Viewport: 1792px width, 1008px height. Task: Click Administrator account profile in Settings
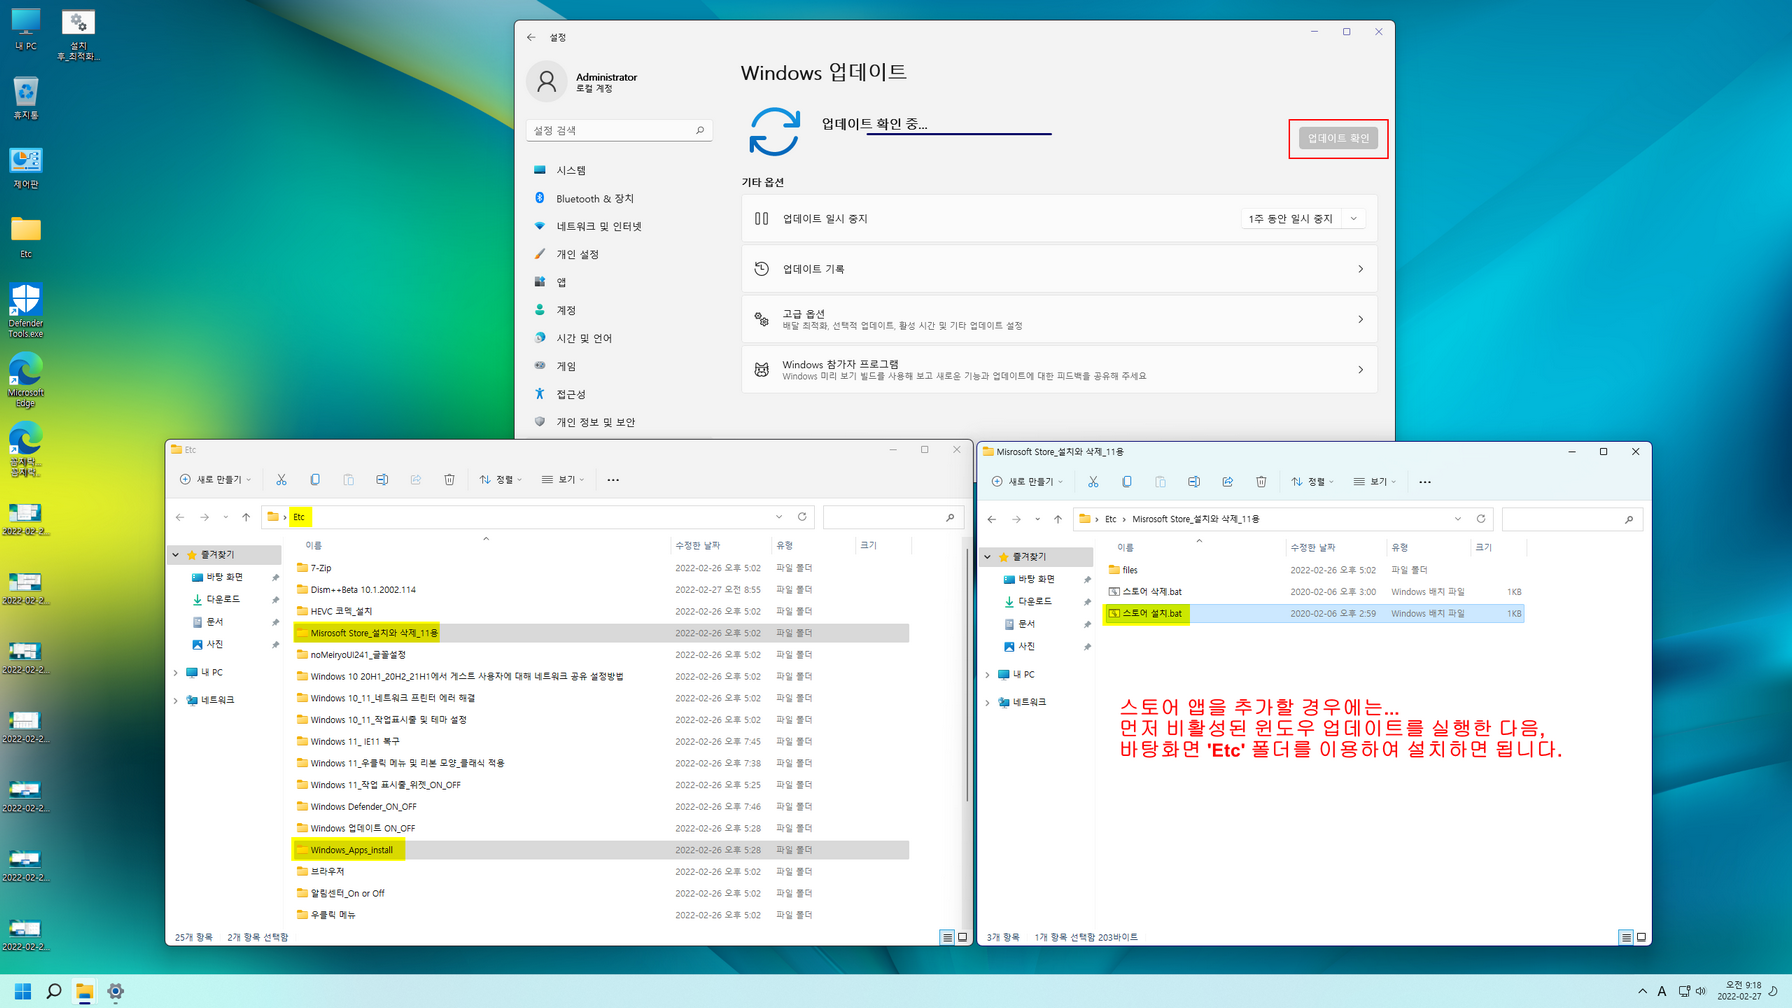click(x=585, y=82)
